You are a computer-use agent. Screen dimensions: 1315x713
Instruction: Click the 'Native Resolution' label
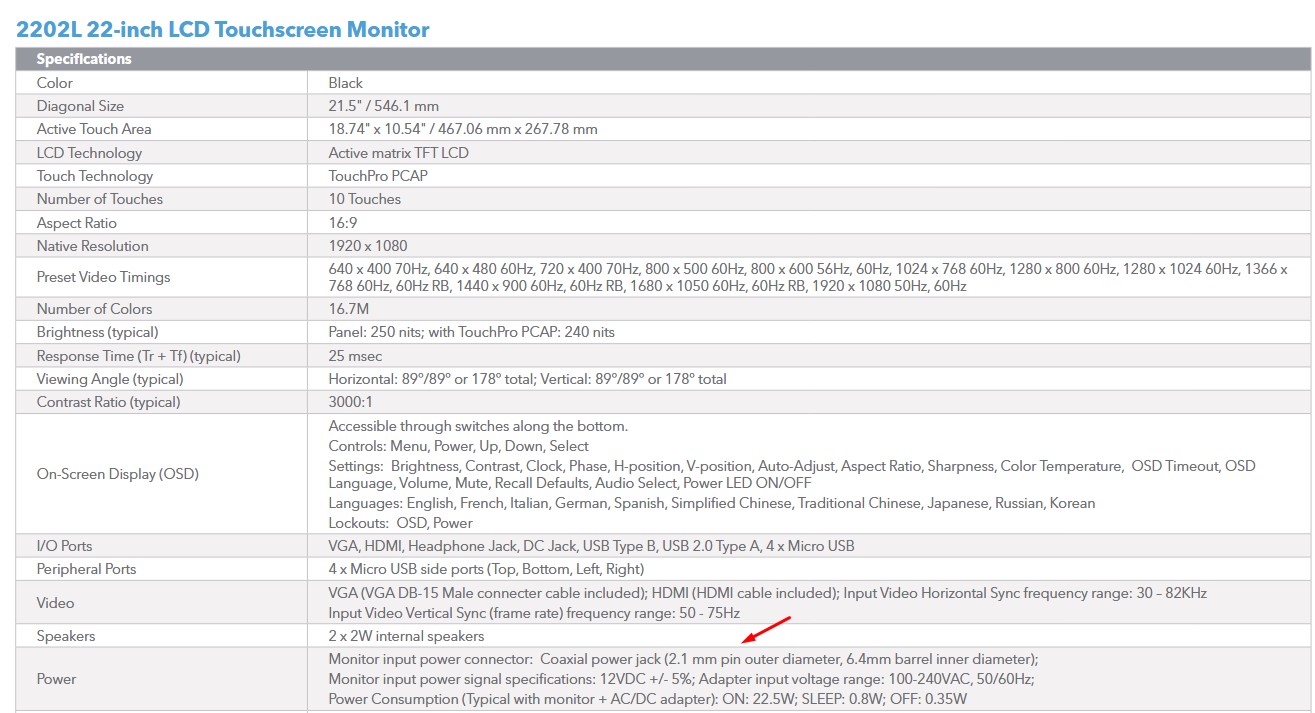[x=93, y=246]
